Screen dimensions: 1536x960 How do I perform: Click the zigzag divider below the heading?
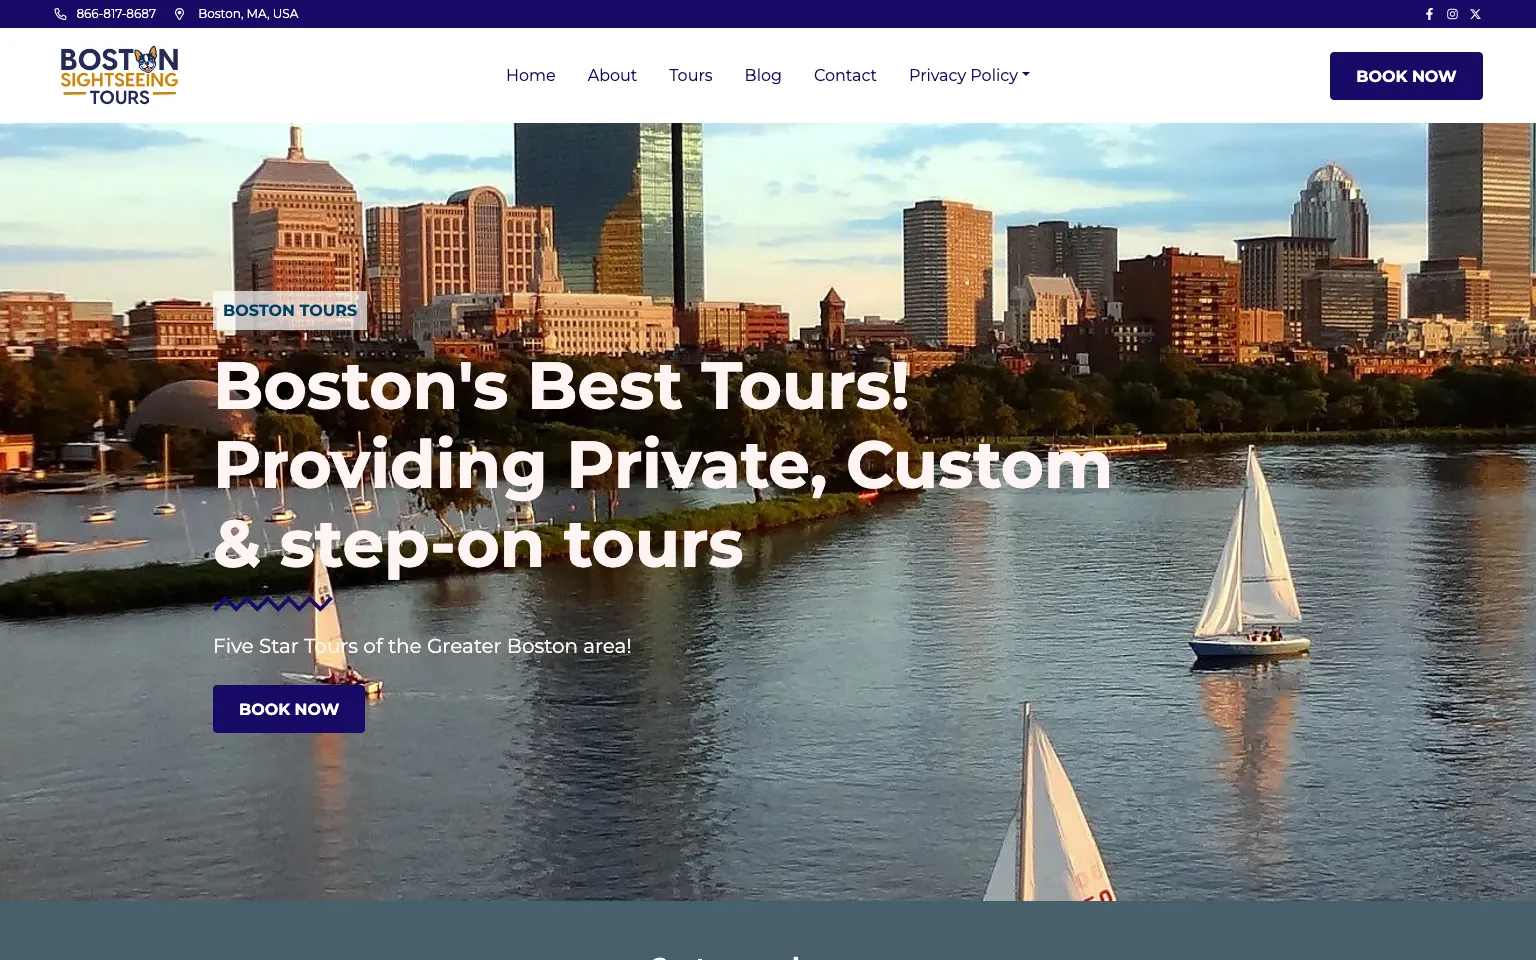coord(273,604)
